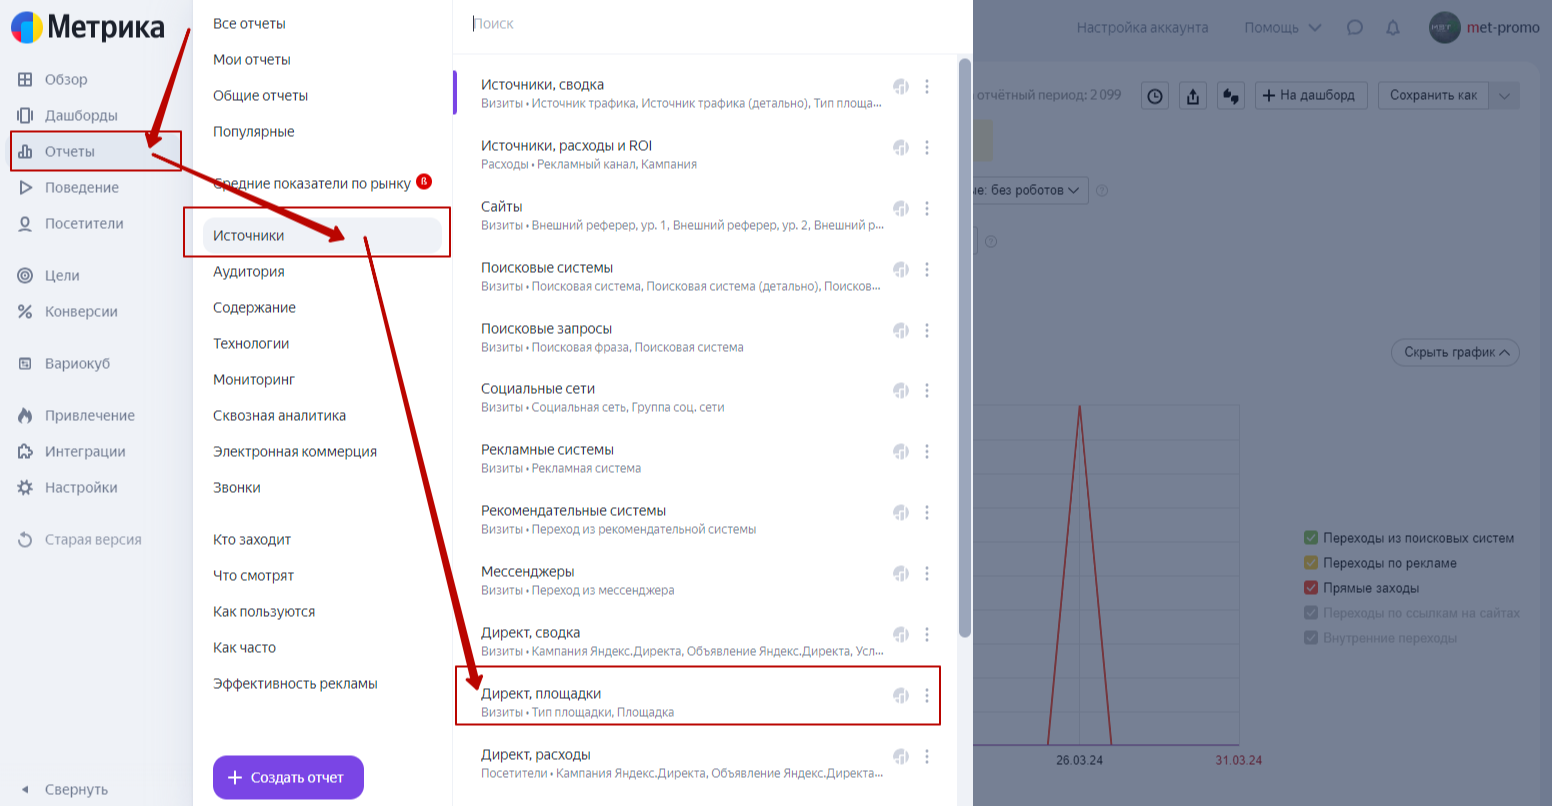
Task: Open the Сохранить как dropdown arrow
Action: [1504, 95]
